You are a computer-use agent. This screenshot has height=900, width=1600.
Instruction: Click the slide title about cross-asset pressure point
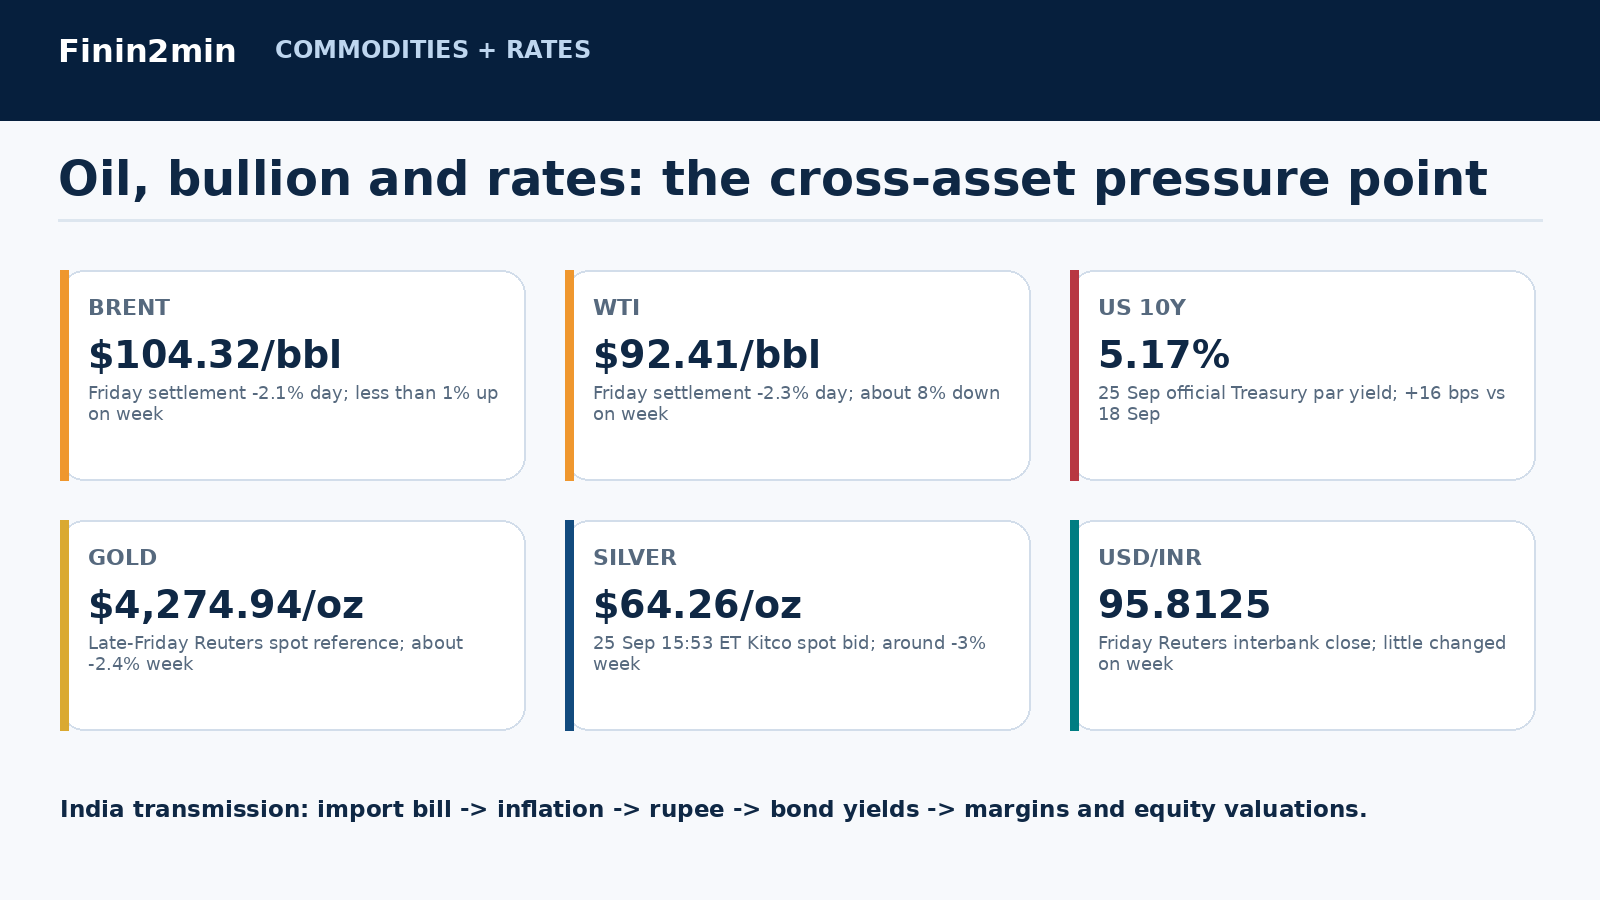click(773, 180)
